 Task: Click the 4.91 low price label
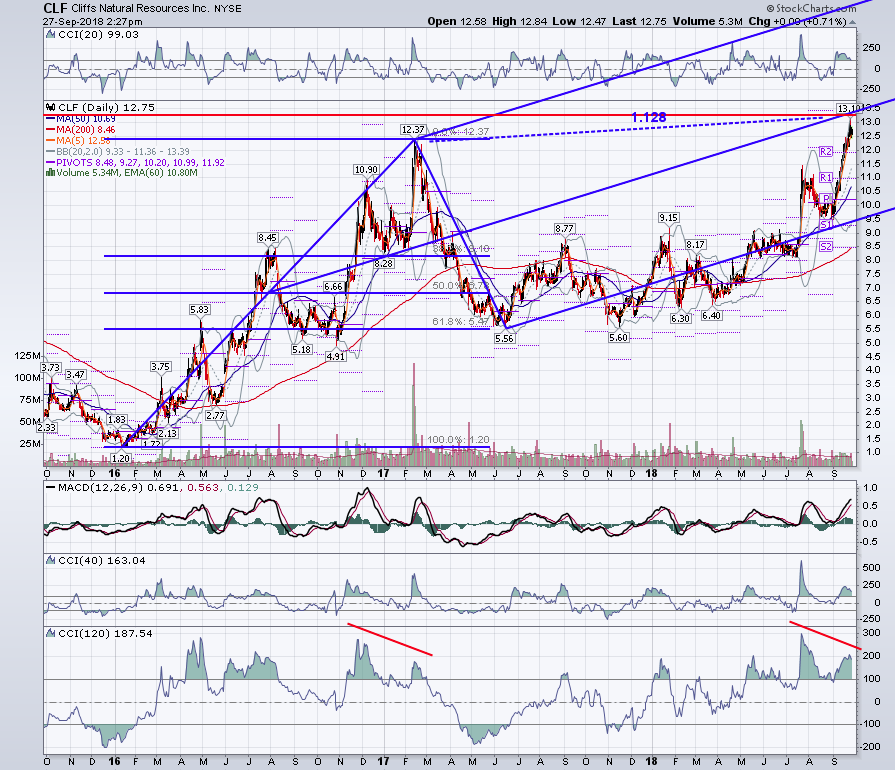(336, 356)
